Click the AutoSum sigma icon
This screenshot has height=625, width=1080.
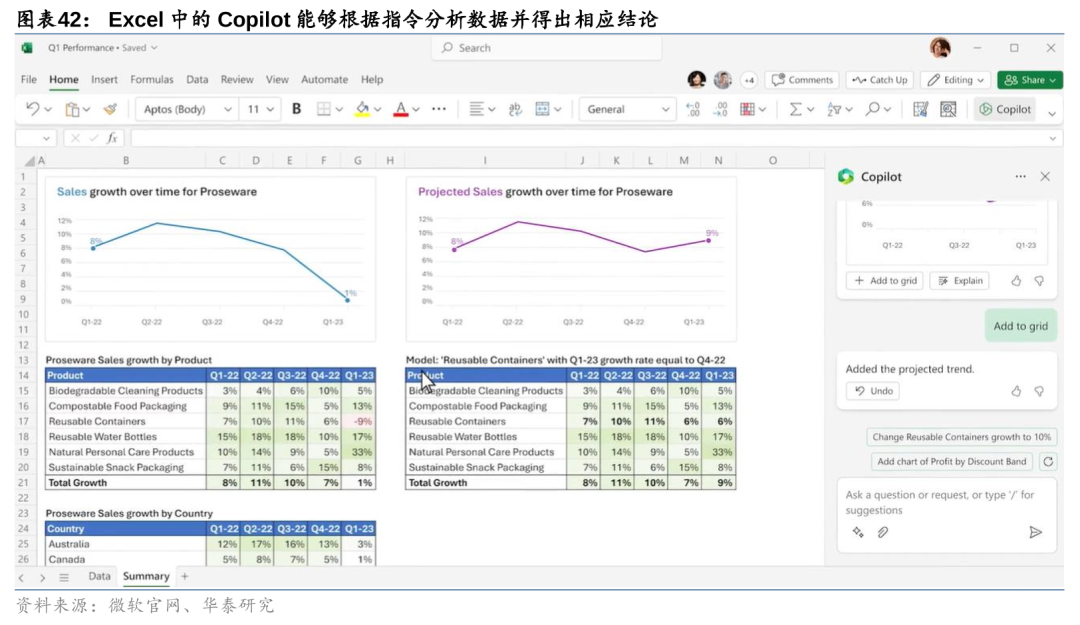coord(796,109)
